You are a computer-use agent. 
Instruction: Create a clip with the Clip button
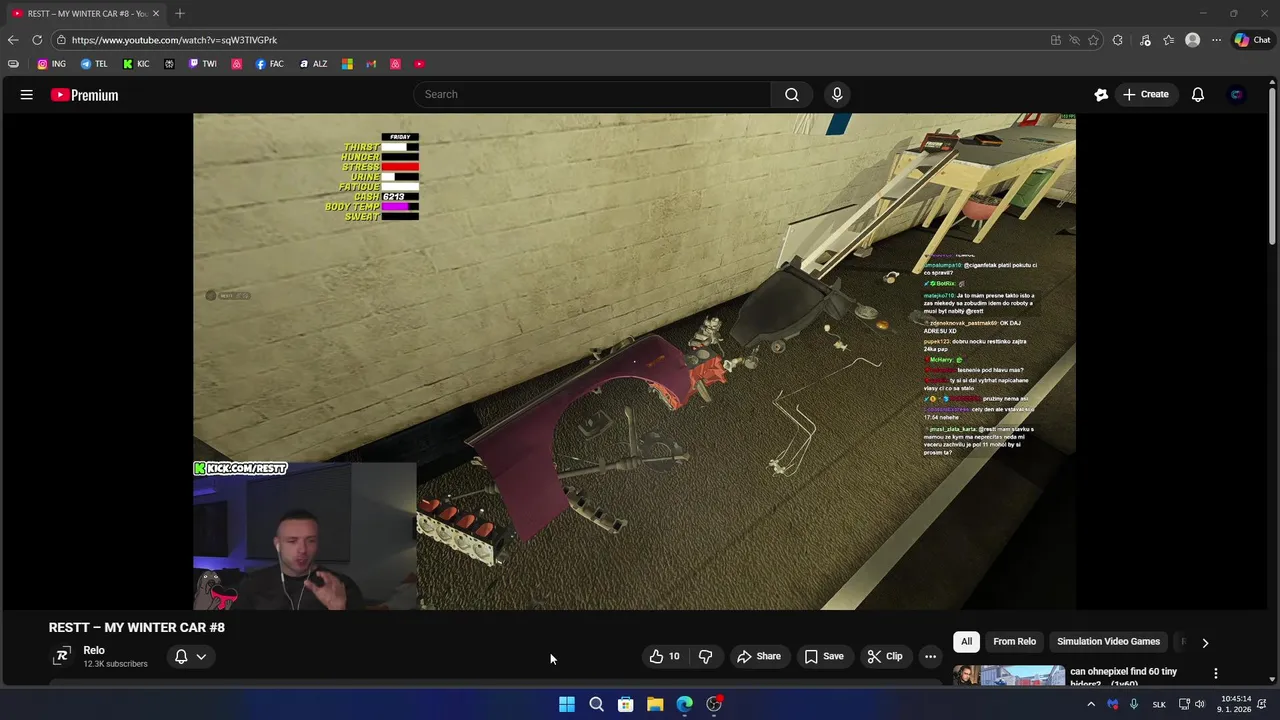[x=885, y=656]
